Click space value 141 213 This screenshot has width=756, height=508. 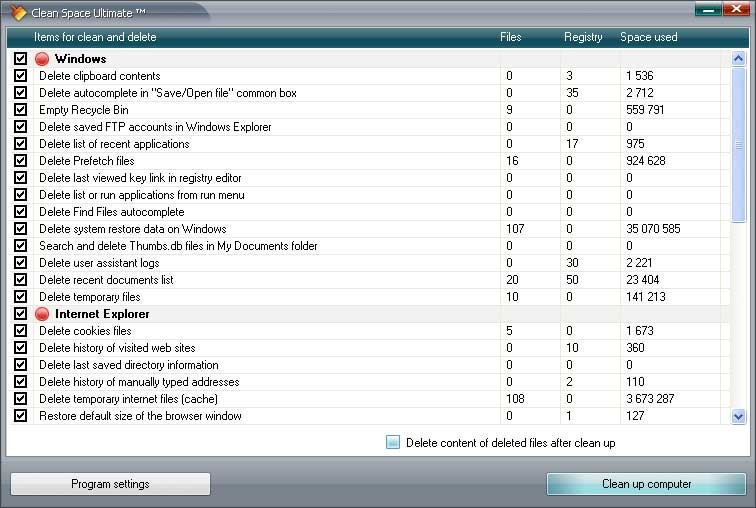[x=646, y=296]
